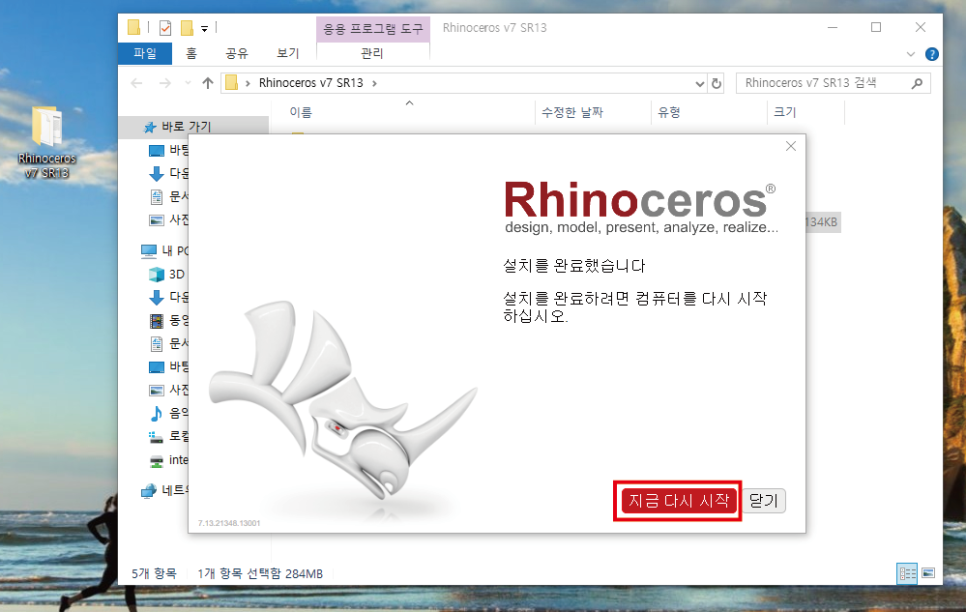Screen dimensions: 966x612
Task: Sort by the 크기 column header
Action: coord(785,112)
